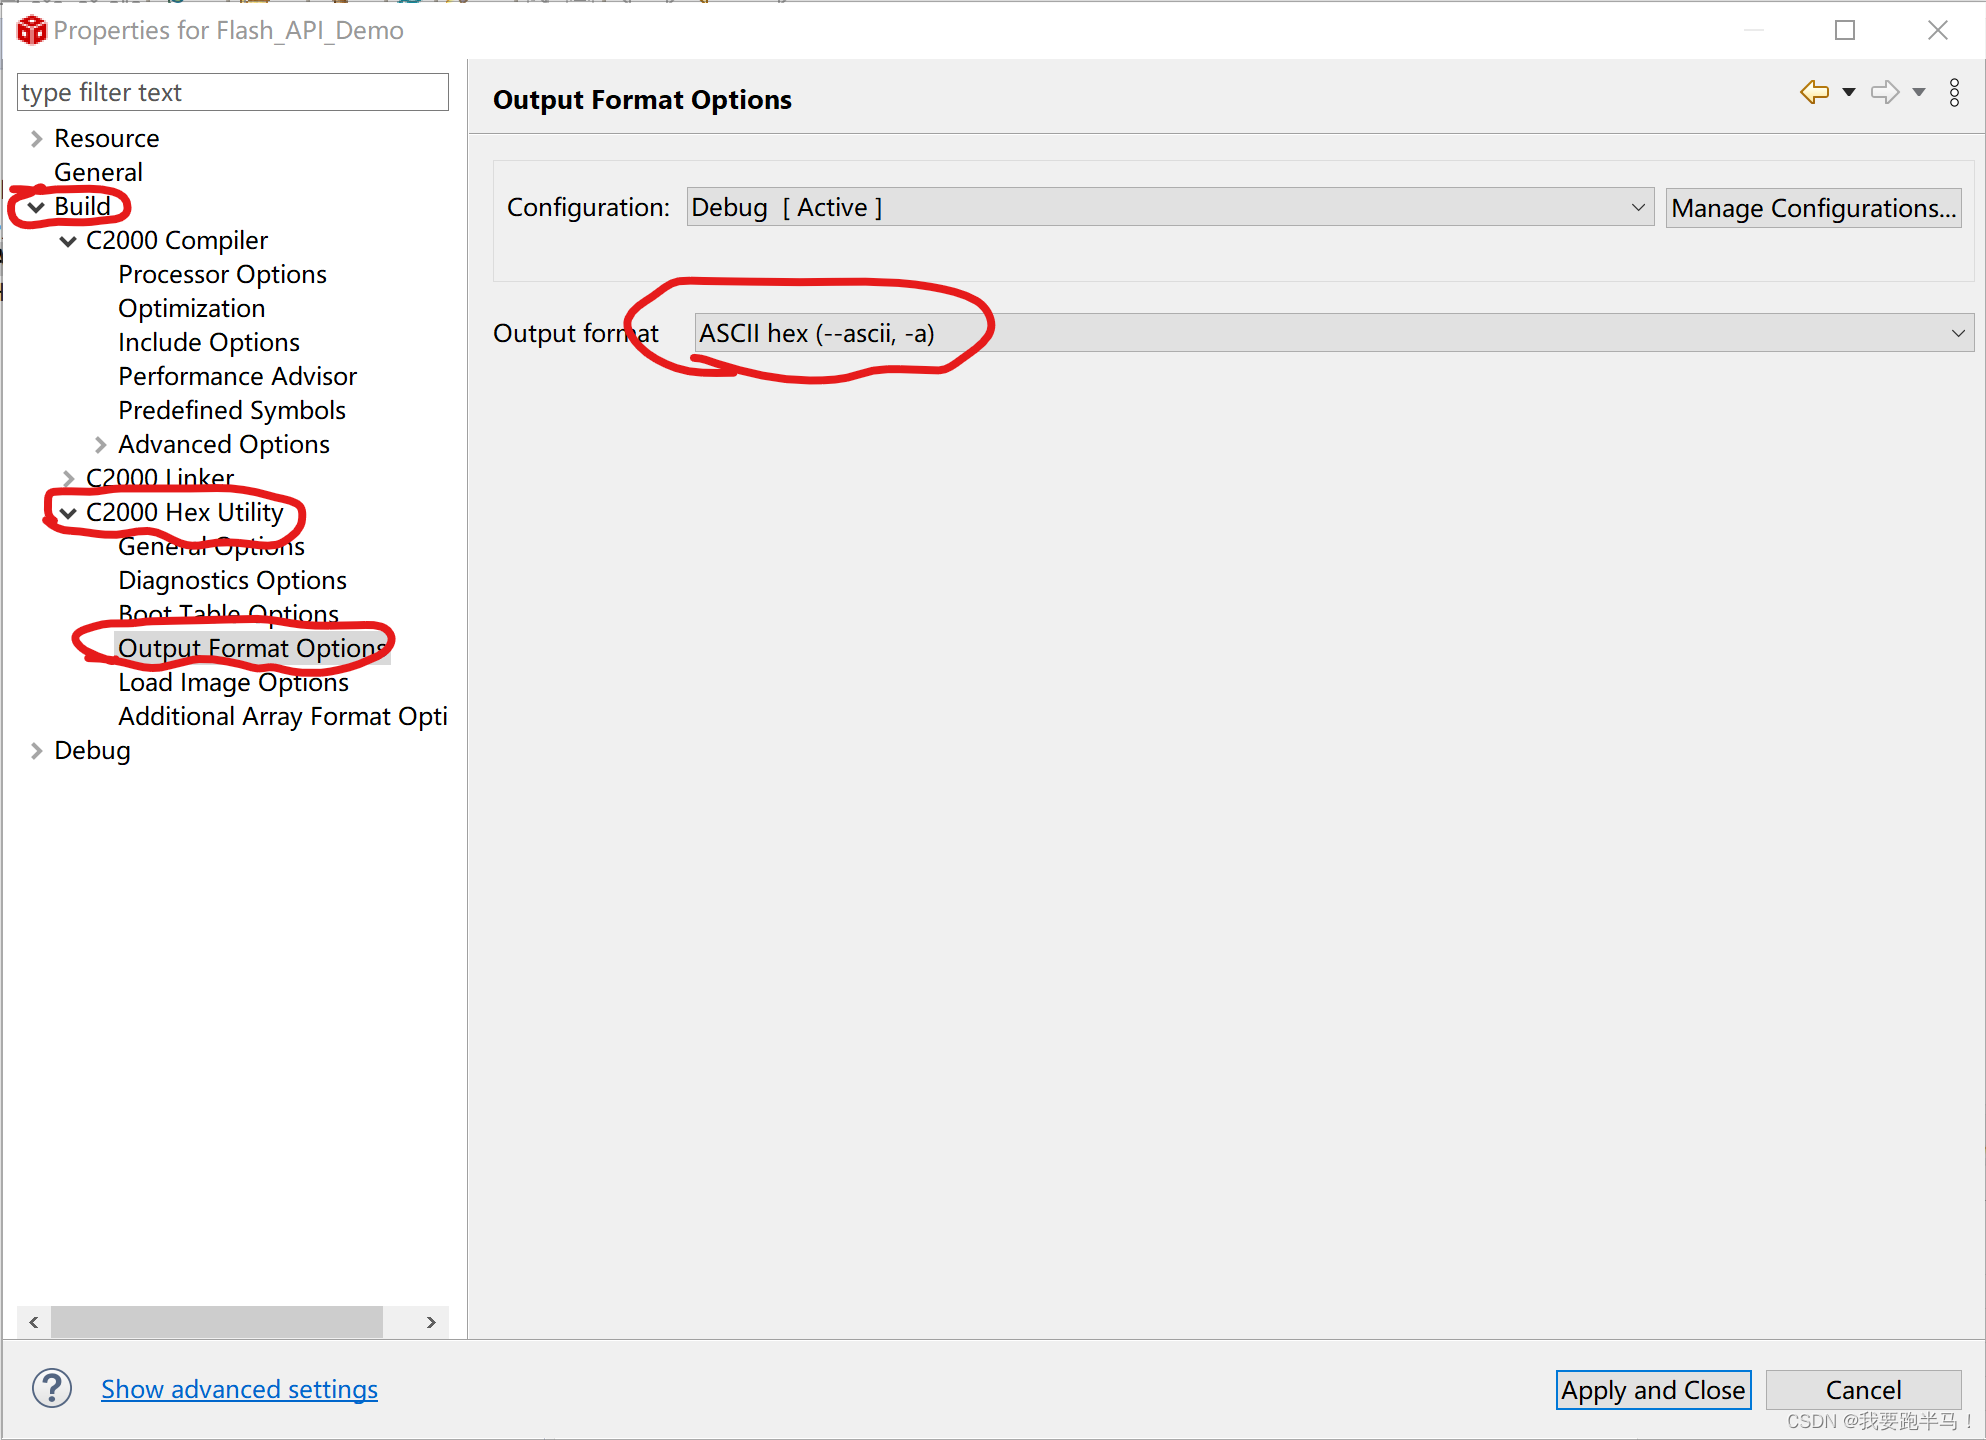
Task: Open the back history dropdown arrow
Action: tap(1849, 93)
